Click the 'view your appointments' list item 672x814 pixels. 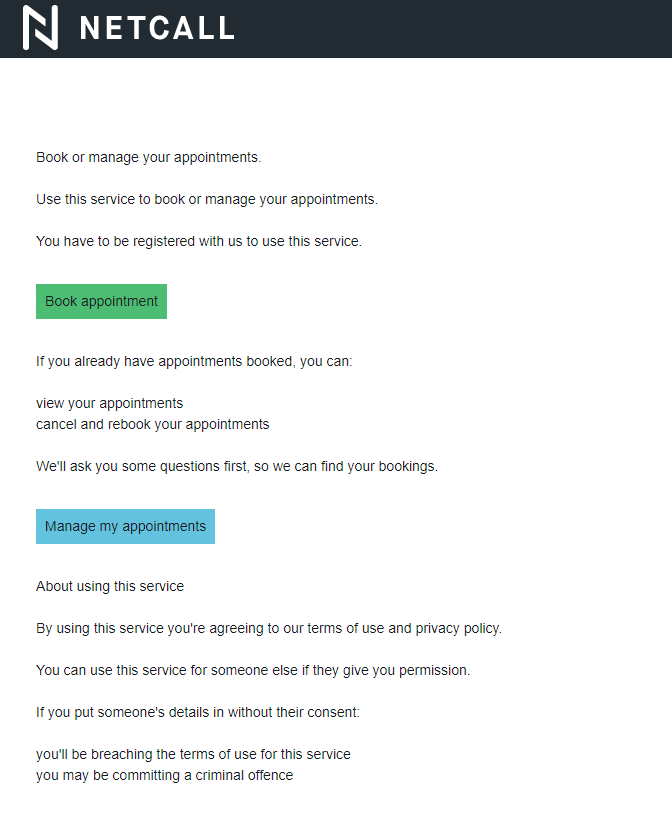click(x=110, y=403)
